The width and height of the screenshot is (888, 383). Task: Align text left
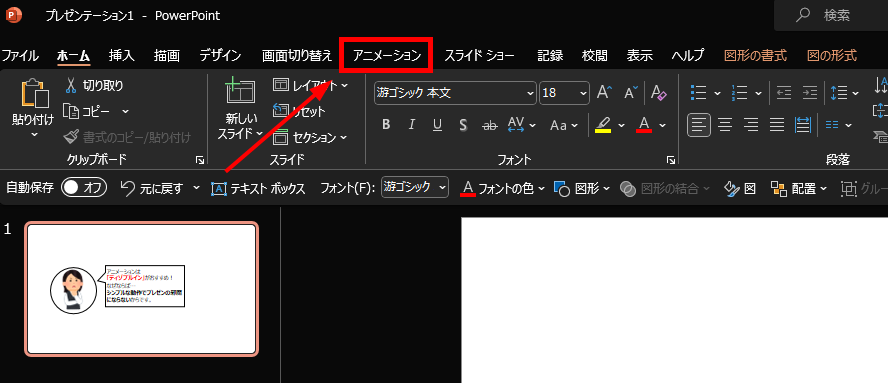699,125
